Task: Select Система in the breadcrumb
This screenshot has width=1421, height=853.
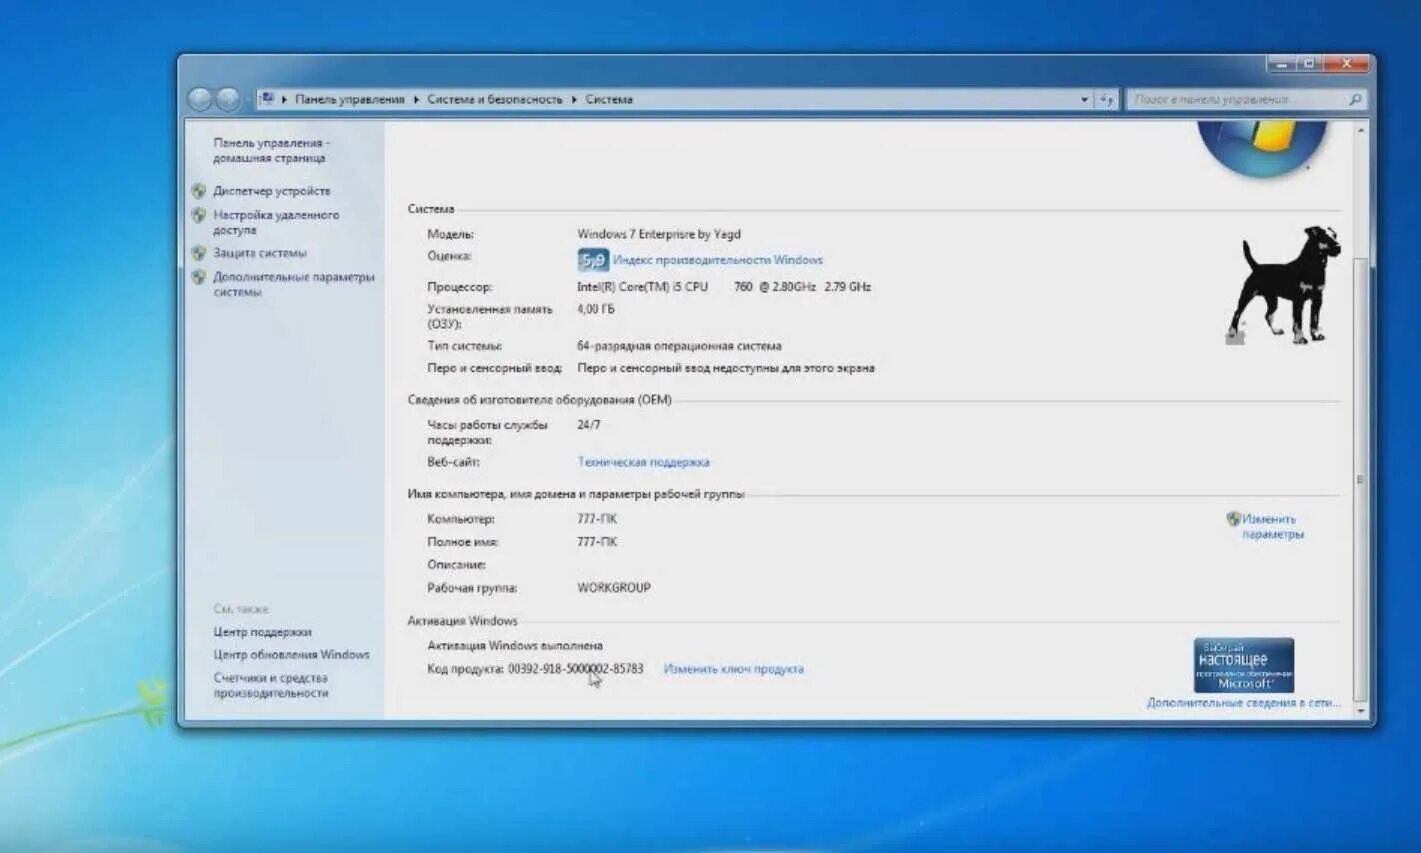Action: tap(609, 99)
